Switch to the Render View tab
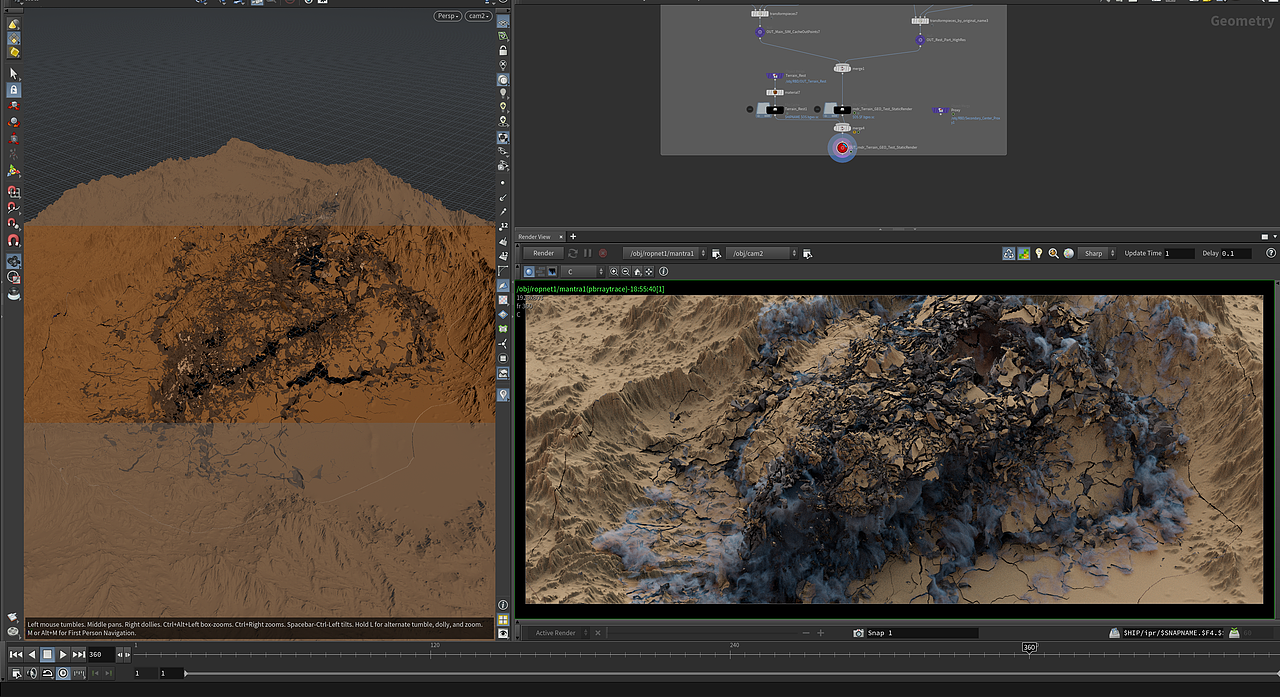1280x697 pixels. coord(536,237)
